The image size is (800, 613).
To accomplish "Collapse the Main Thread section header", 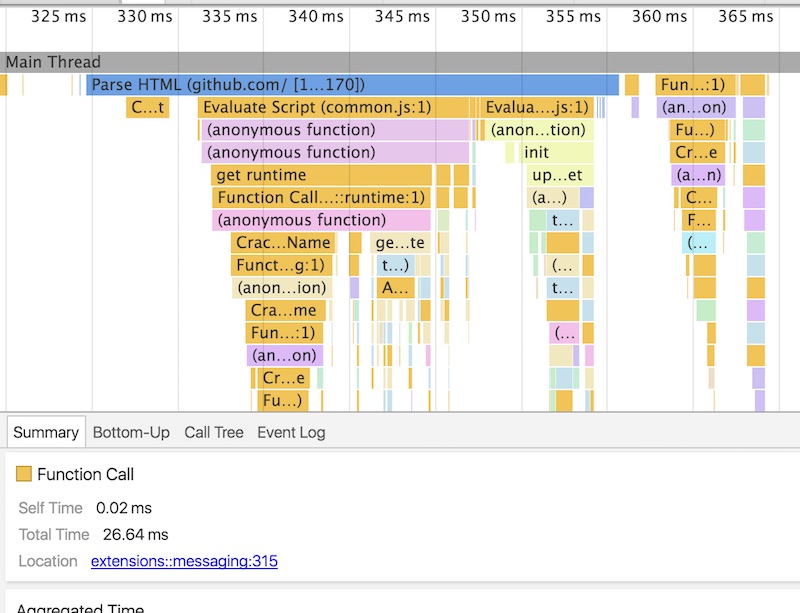I will click(x=53, y=62).
